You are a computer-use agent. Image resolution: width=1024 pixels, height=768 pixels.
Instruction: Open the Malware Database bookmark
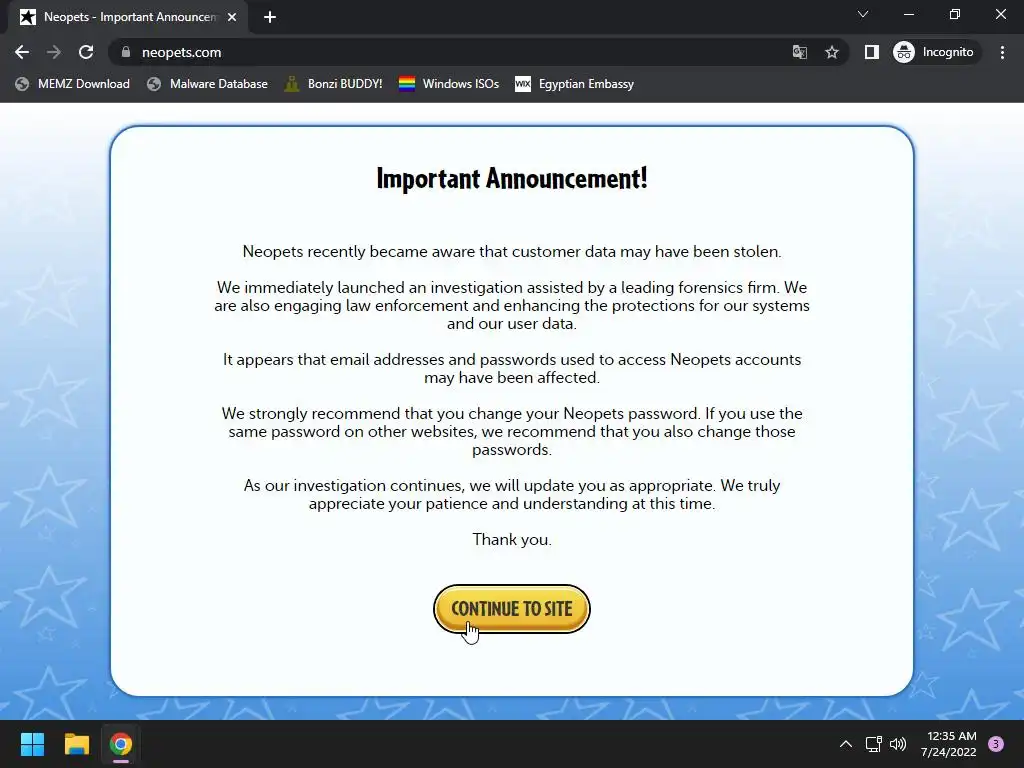[208, 84]
